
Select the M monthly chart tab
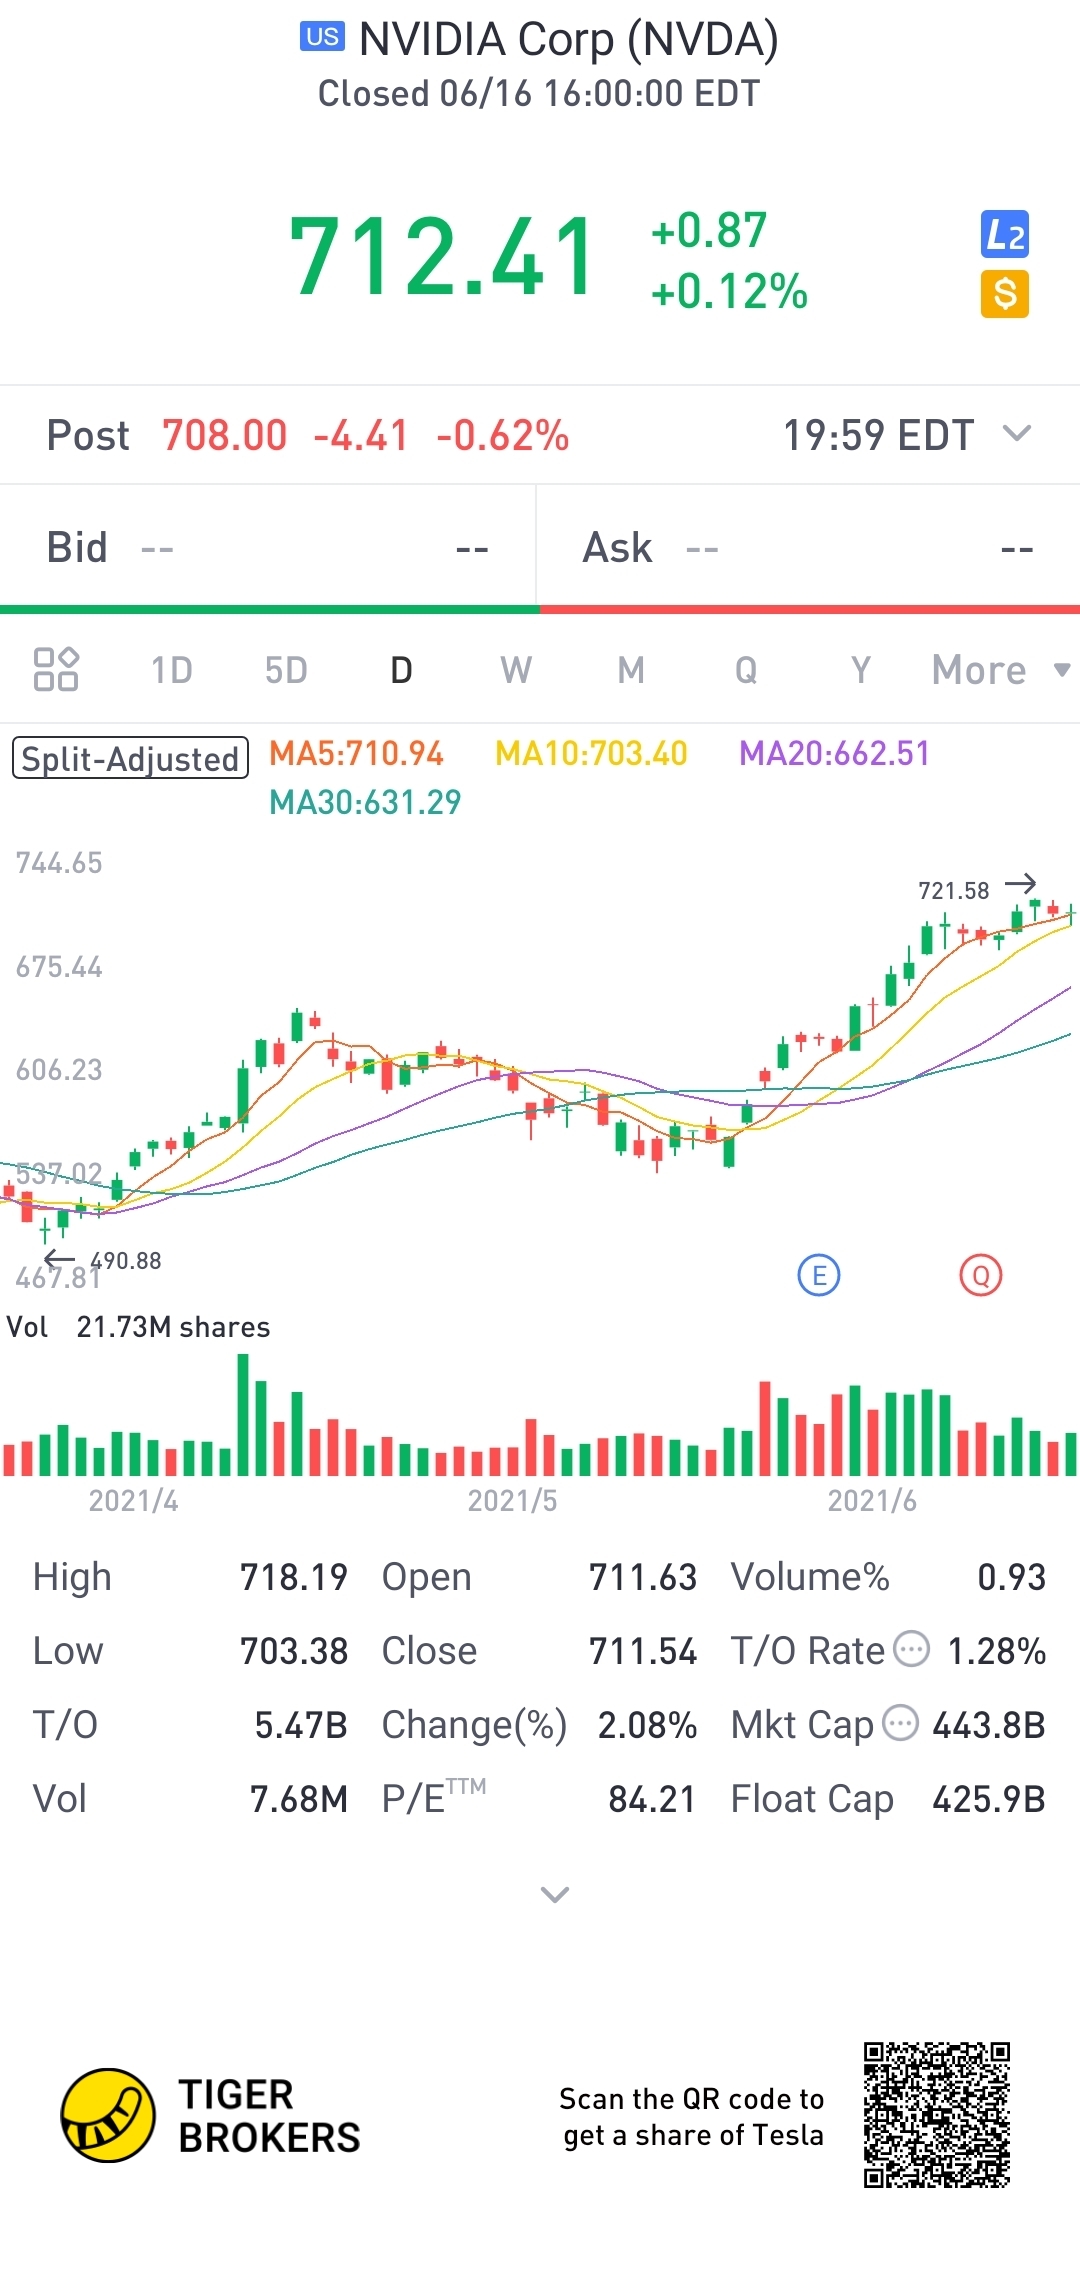[631, 670]
